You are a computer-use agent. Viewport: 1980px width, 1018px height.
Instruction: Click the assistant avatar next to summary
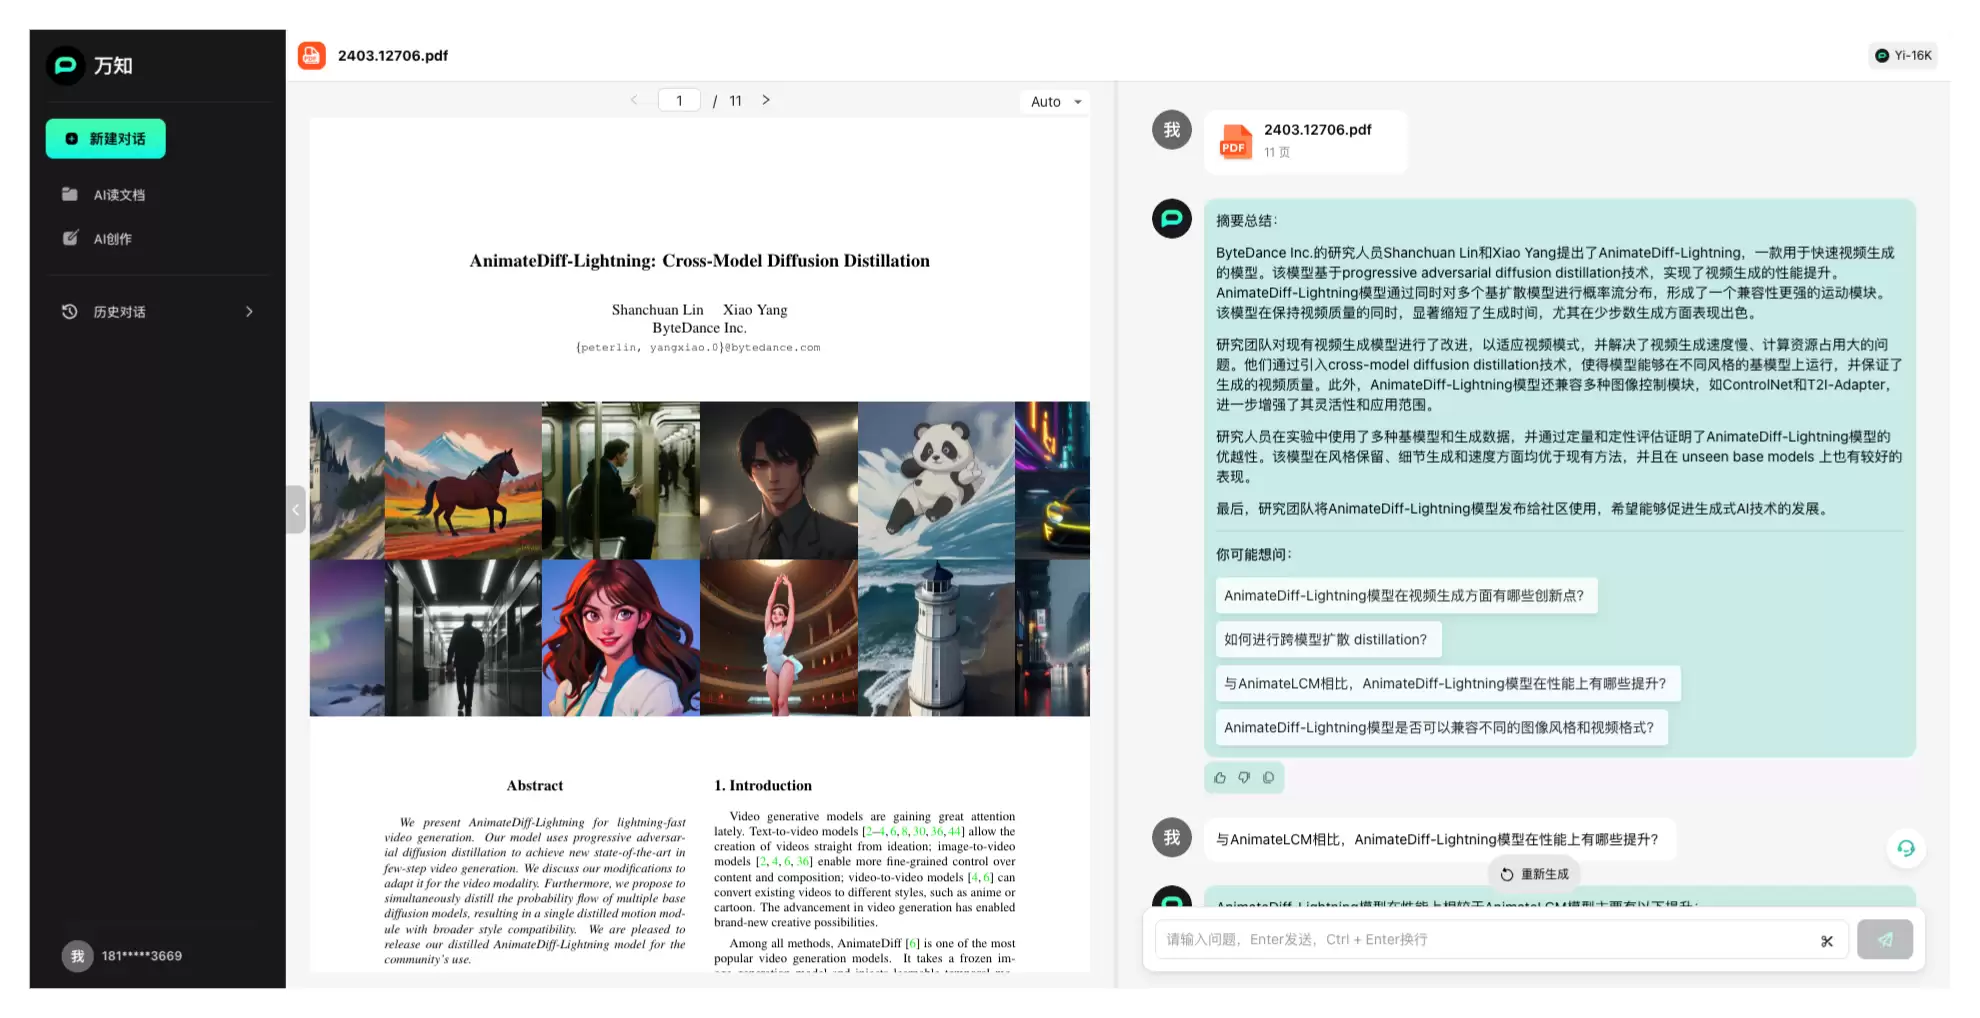pos(1172,218)
